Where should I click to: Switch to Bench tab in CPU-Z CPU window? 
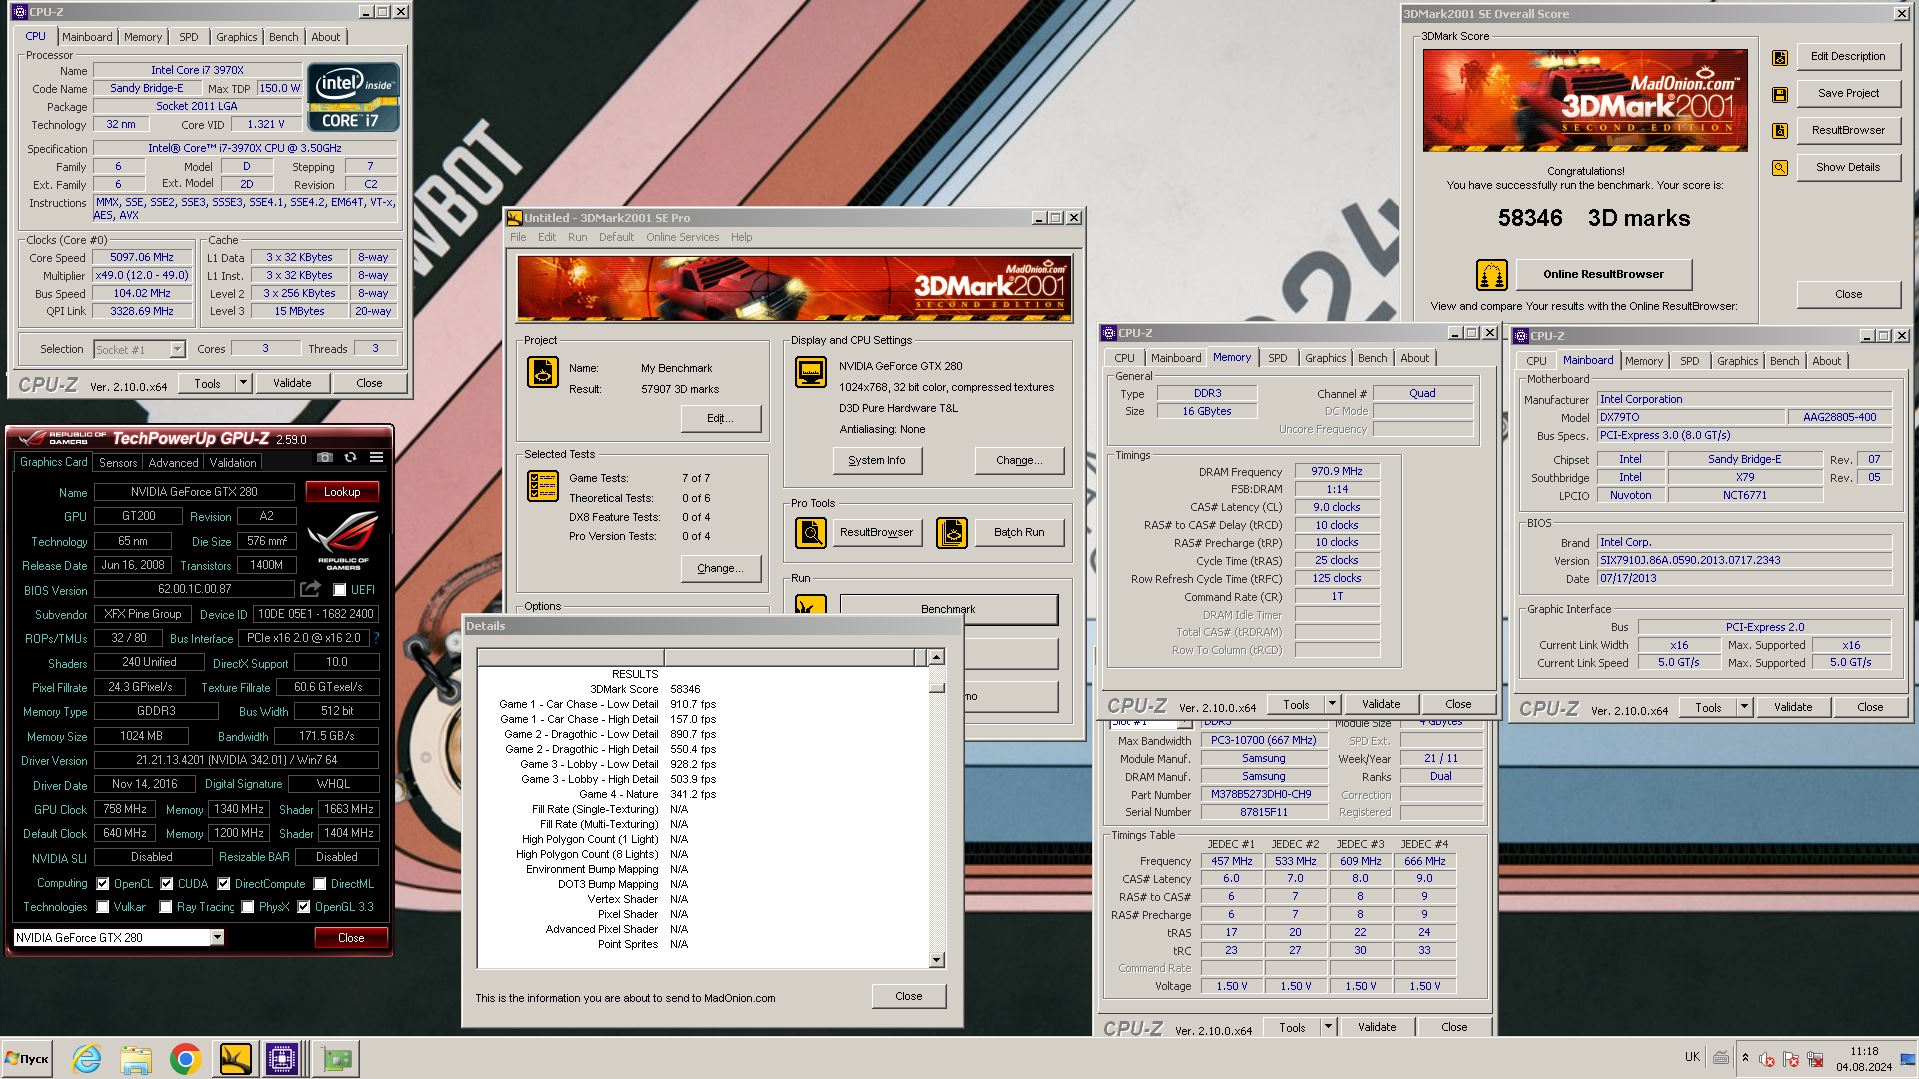284,37
